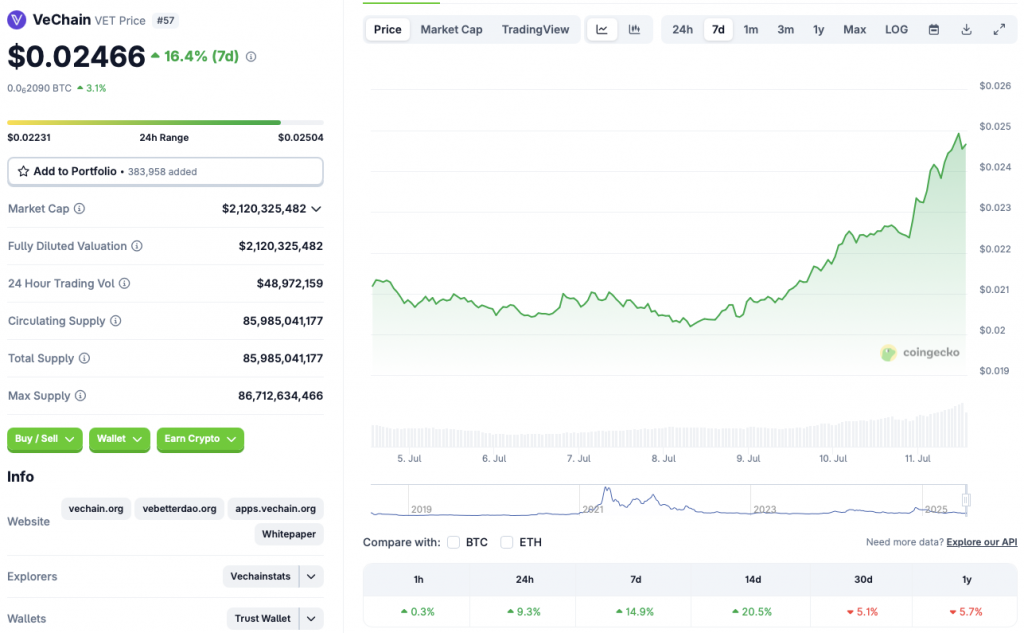Select the 24h time range
This screenshot has width=1024, height=633.
tap(682, 29)
